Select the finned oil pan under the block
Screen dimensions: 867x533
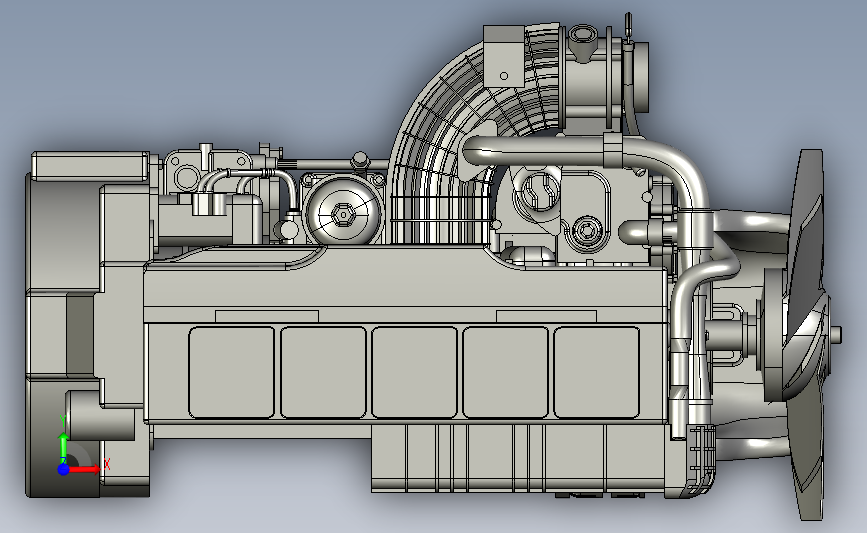[517, 458]
